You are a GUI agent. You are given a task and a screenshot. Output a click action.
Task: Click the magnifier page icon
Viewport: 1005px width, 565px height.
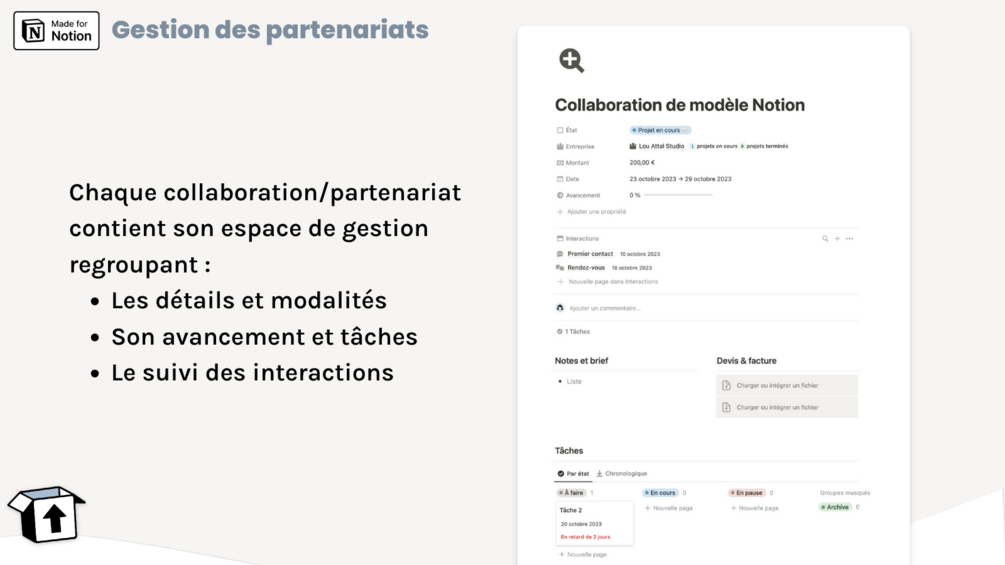click(571, 61)
